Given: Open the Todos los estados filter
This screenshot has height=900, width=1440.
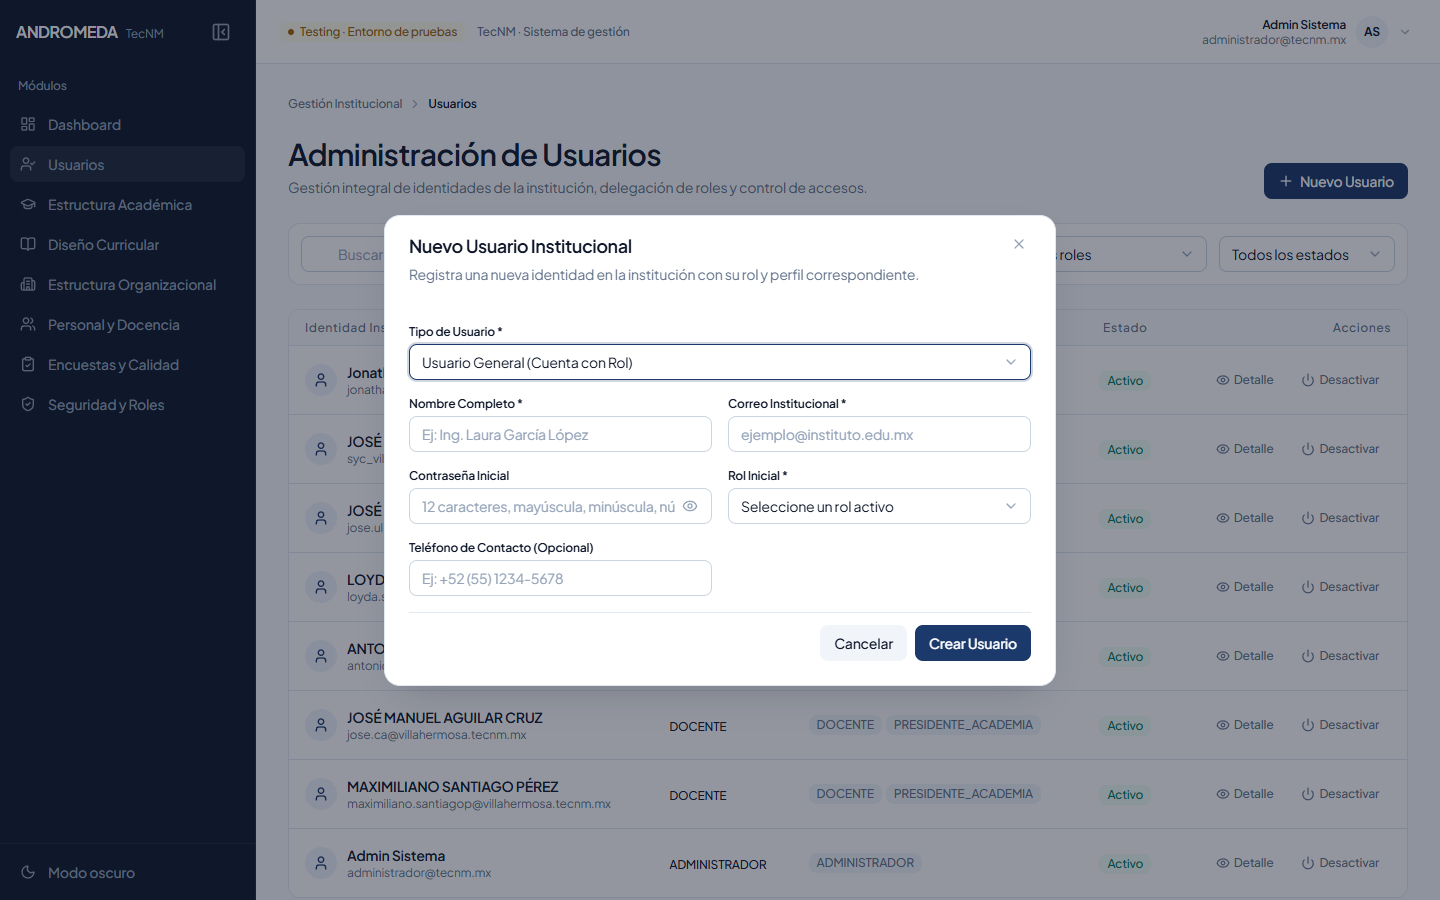Looking at the screenshot, I should click(x=1306, y=254).
